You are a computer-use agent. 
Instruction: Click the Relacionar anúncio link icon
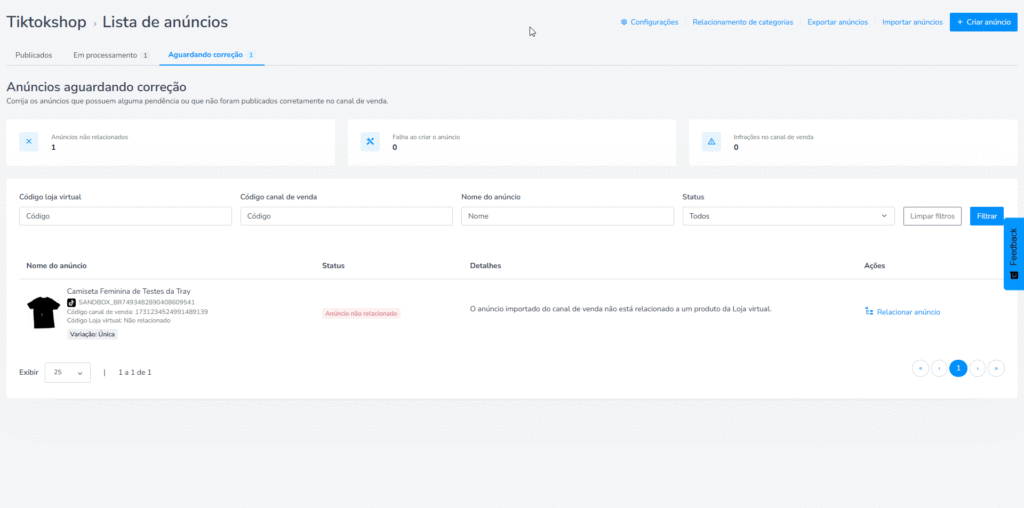click(x=869, y=312)
